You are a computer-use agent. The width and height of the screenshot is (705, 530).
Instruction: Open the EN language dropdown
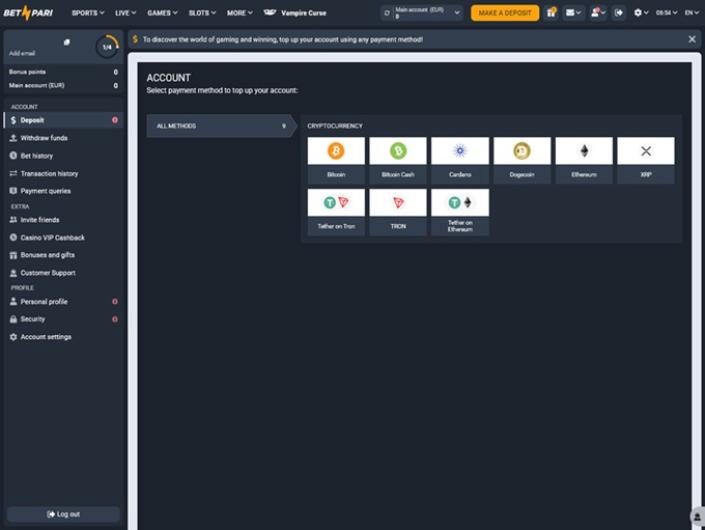tap(691, 13)
